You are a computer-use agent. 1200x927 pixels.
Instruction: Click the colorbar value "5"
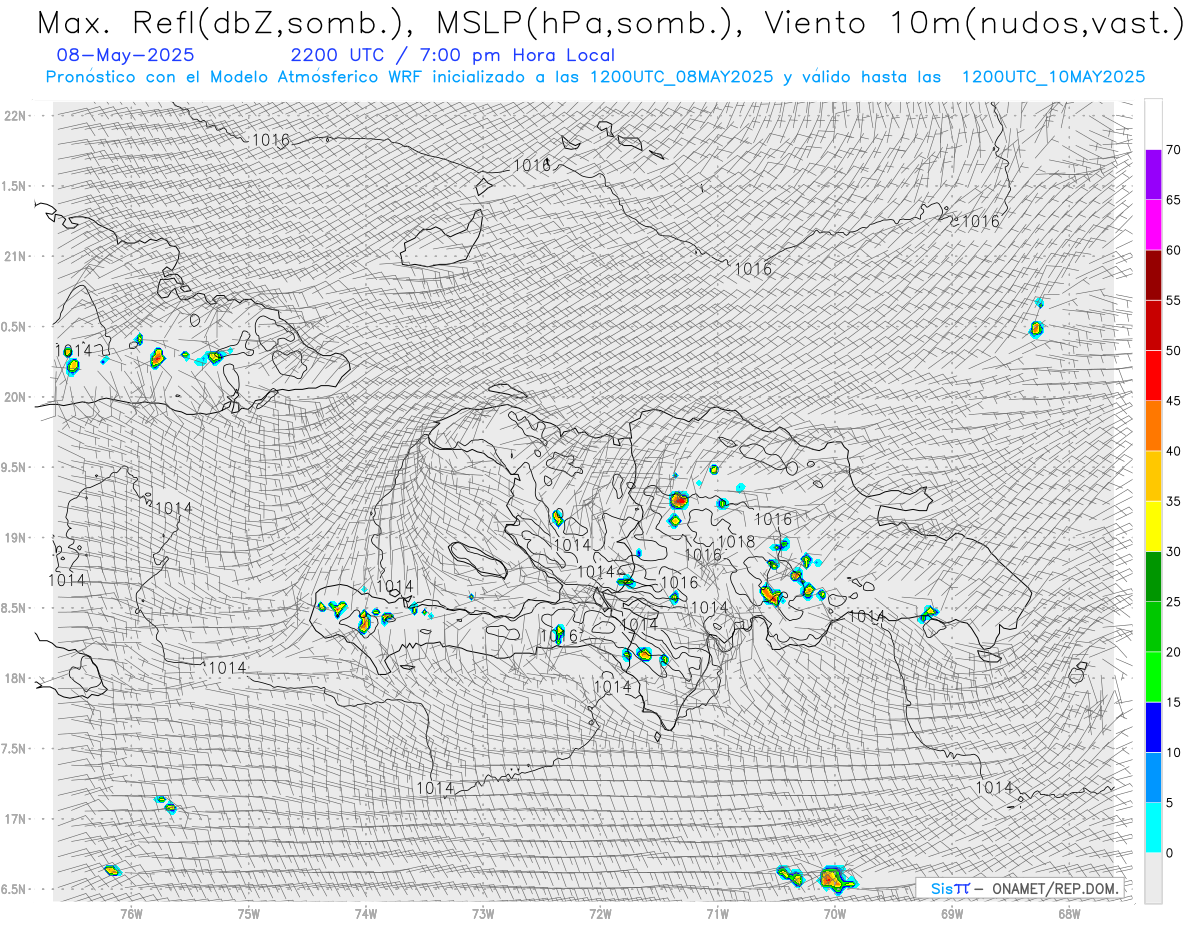coord(1169,803)
